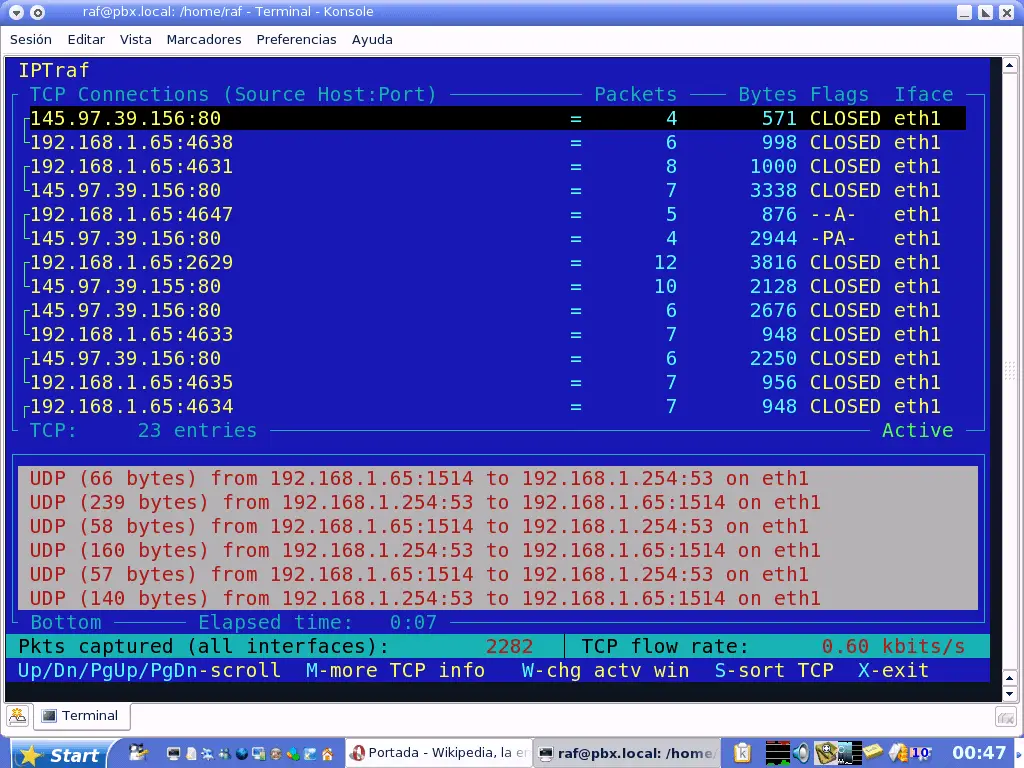Click the penguin-with-key icon next to Start
The height and width of the screenshot is (768, 1024).
[x=138, y=752]
